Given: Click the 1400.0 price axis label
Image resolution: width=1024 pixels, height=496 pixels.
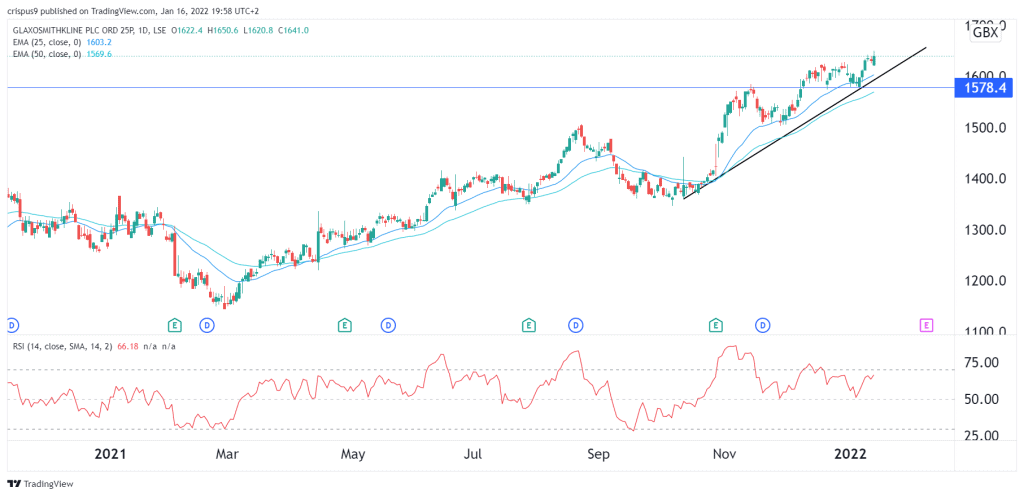Looking at the screenshot, I should click(x=984, y=178).
